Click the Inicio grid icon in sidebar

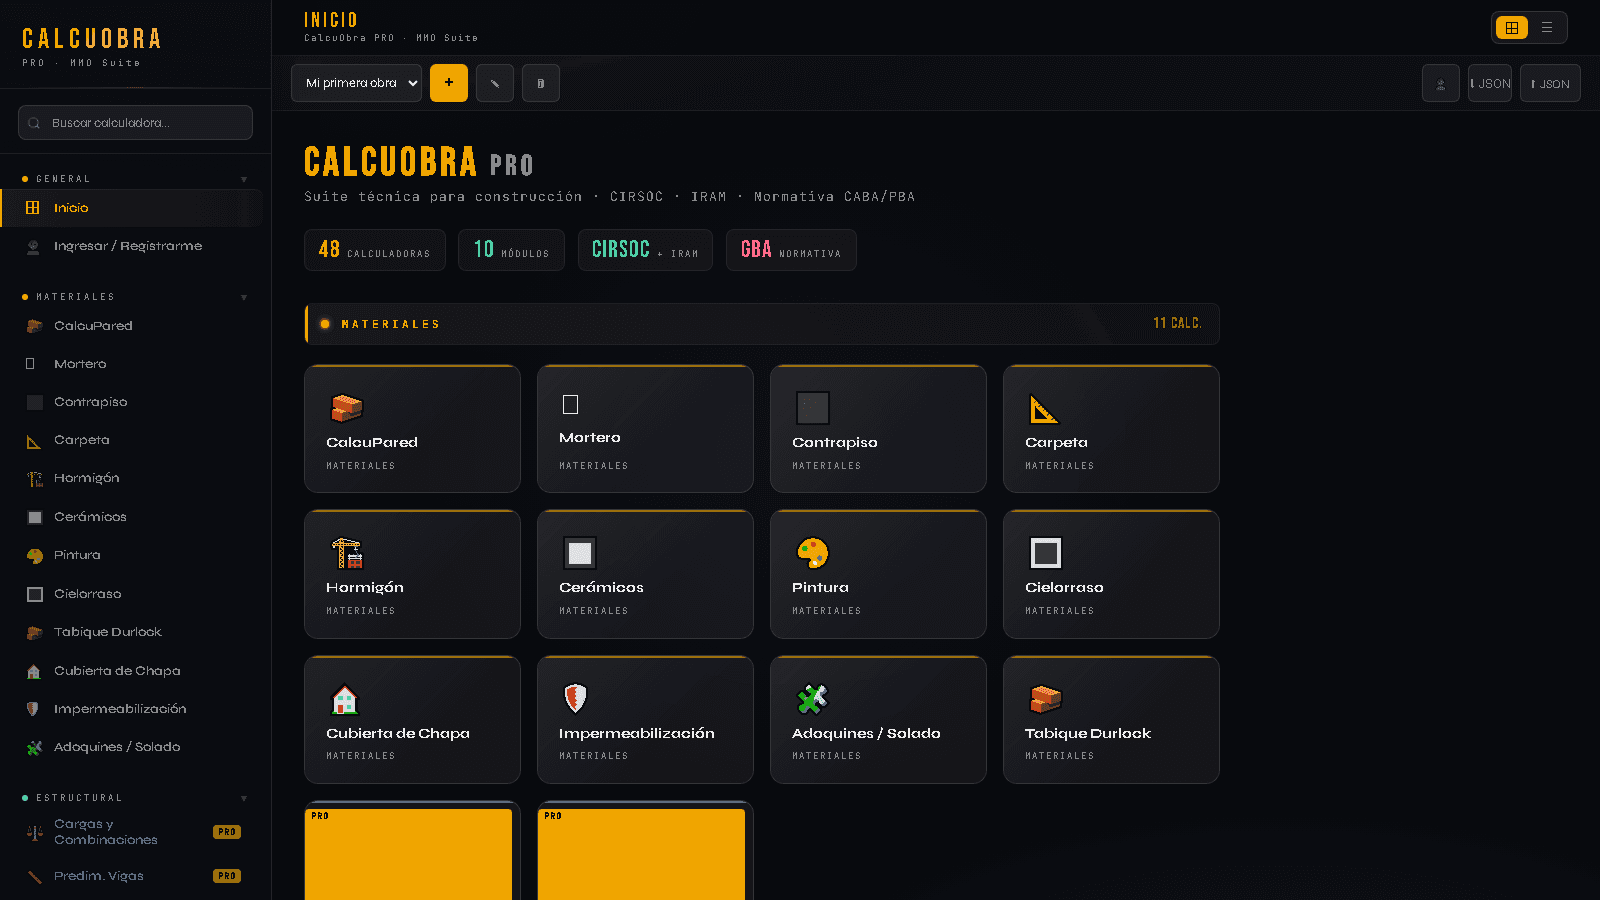click(x=33, y=208)
